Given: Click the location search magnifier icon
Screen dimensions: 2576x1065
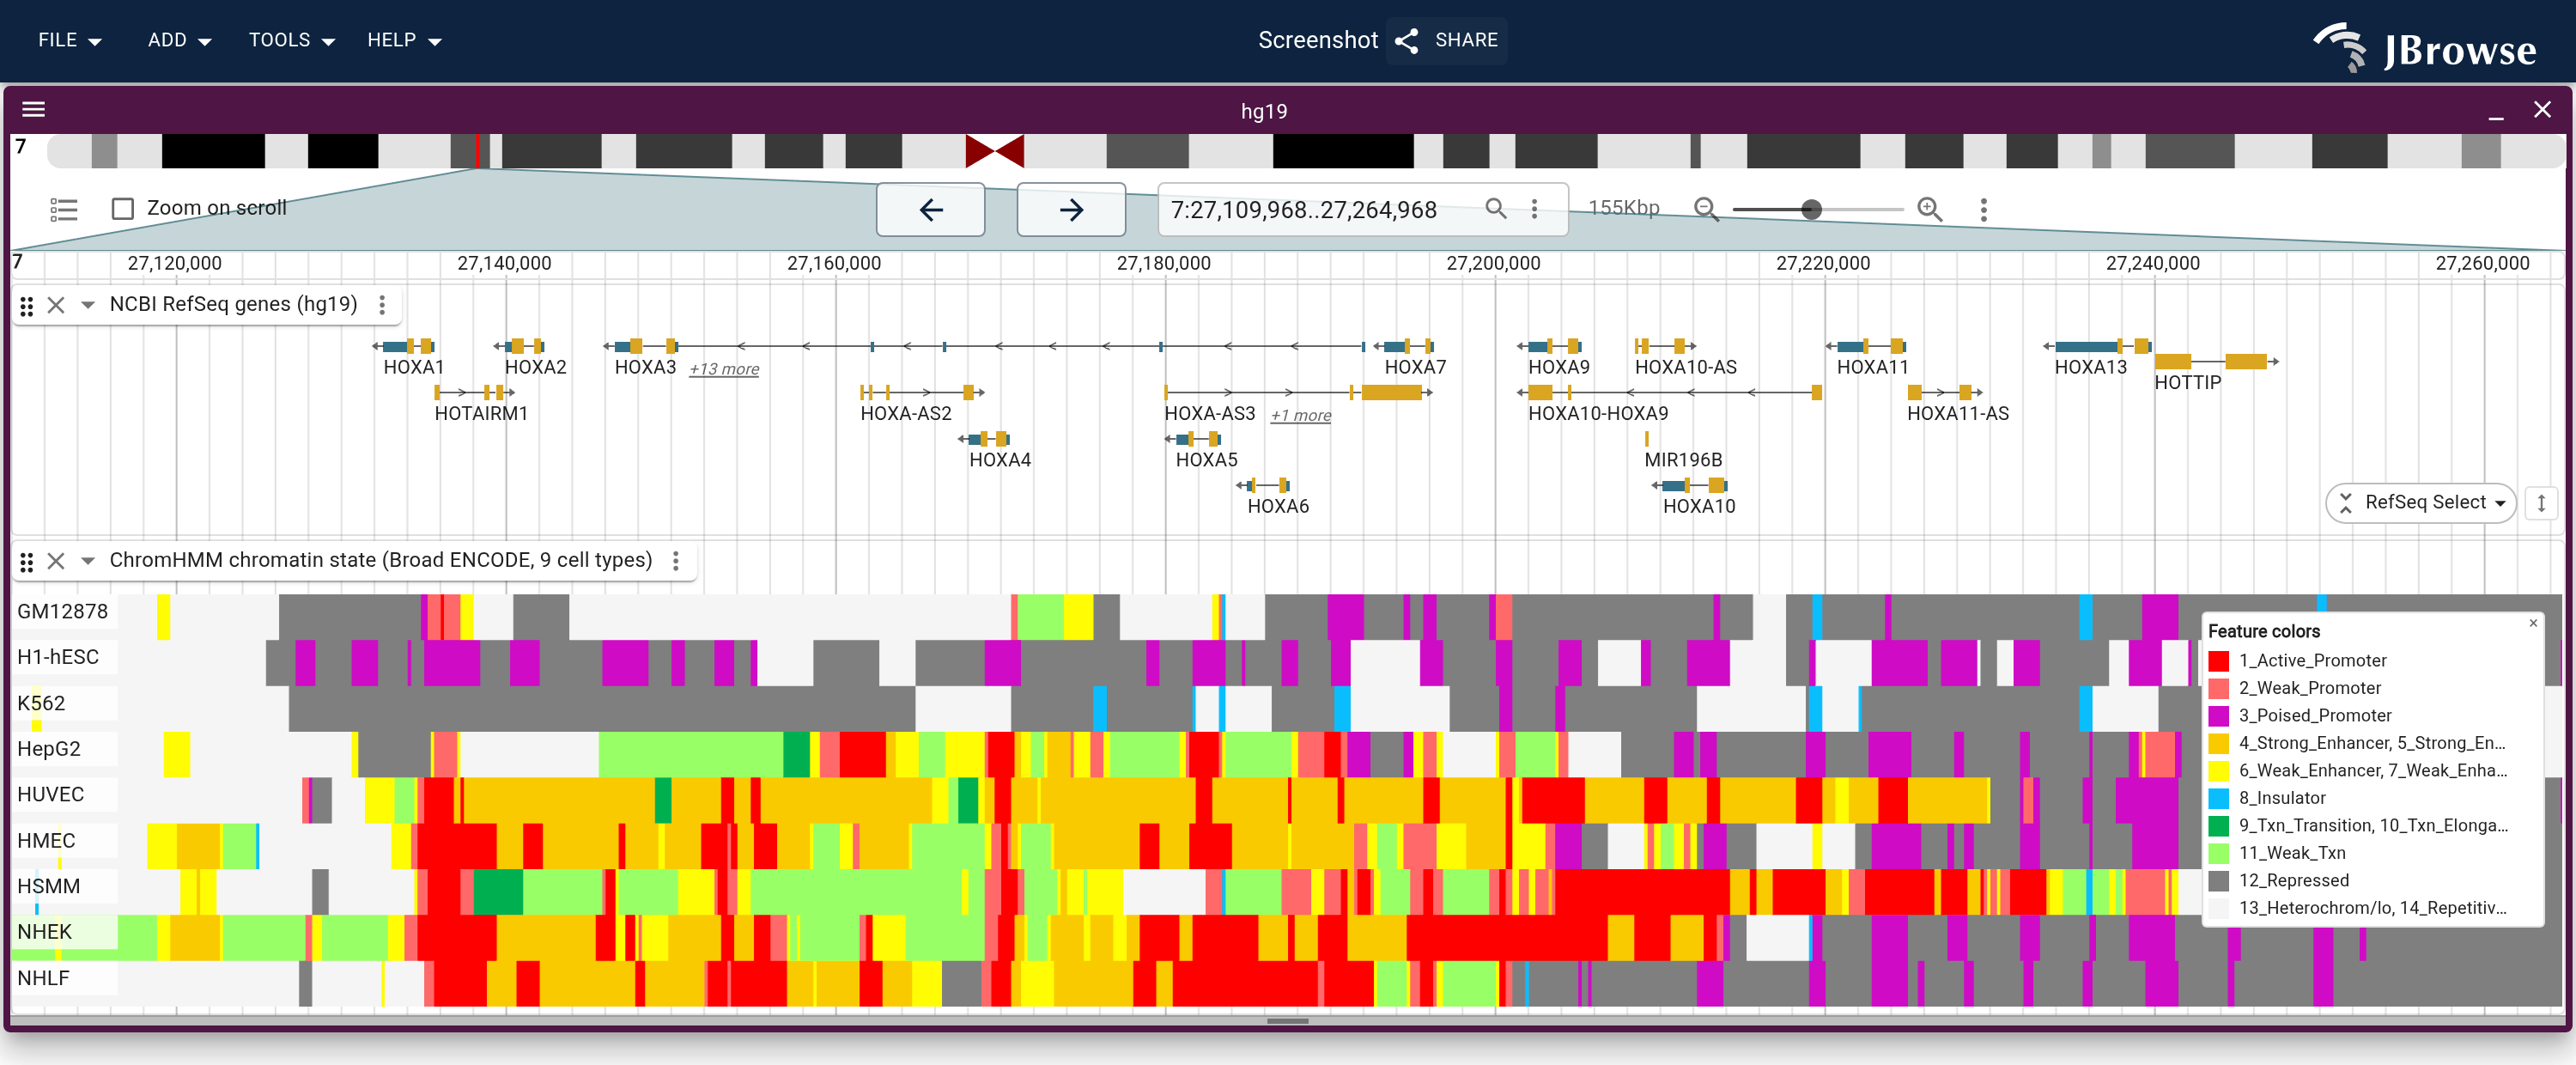Looking at the screenshot, I should tap(1495, 208).
